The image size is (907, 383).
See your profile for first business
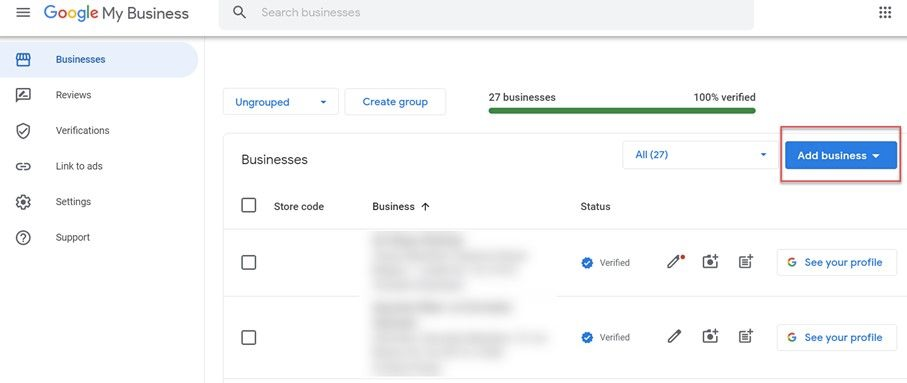coord(836,263)
